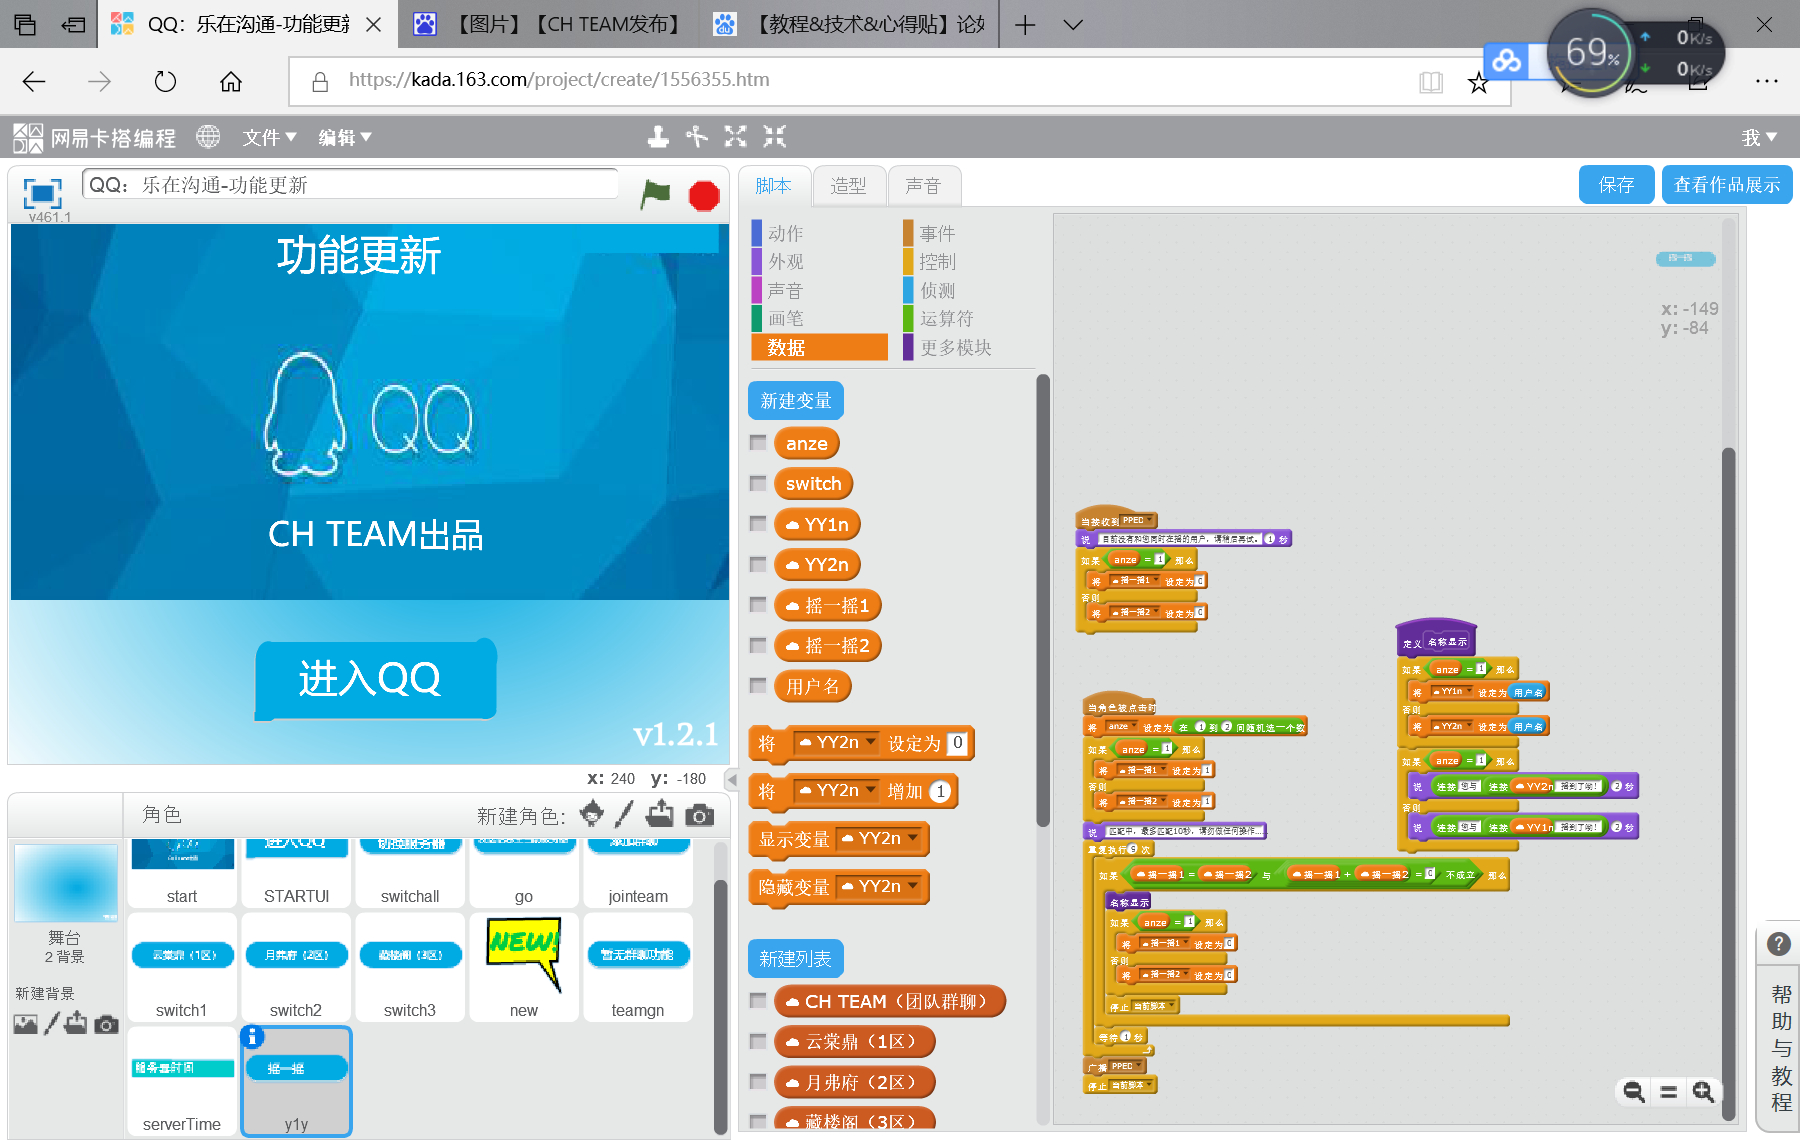Zoom out the script area

tap(1634, 1092)
